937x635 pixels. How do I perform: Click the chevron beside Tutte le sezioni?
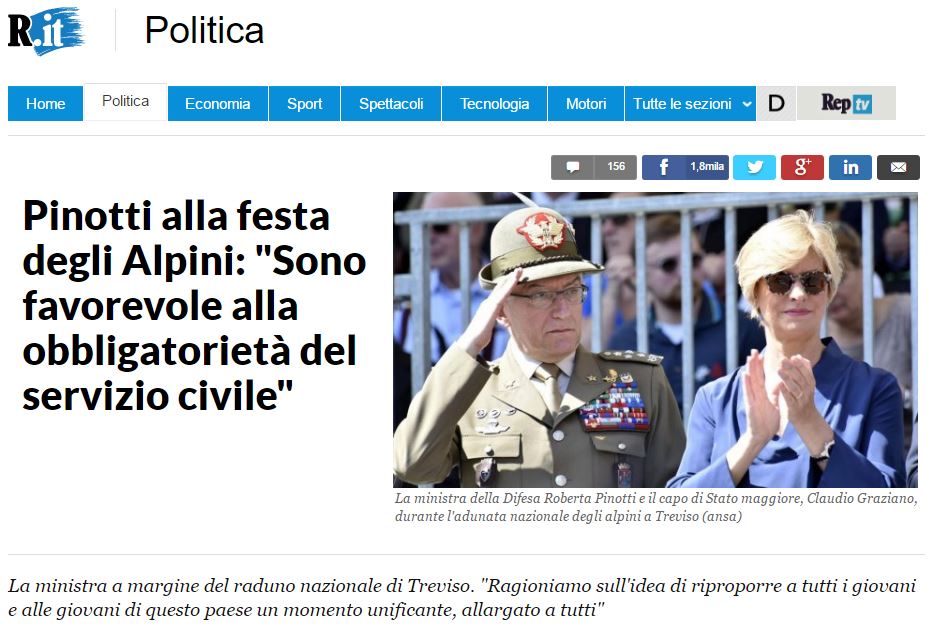point(746,104)
